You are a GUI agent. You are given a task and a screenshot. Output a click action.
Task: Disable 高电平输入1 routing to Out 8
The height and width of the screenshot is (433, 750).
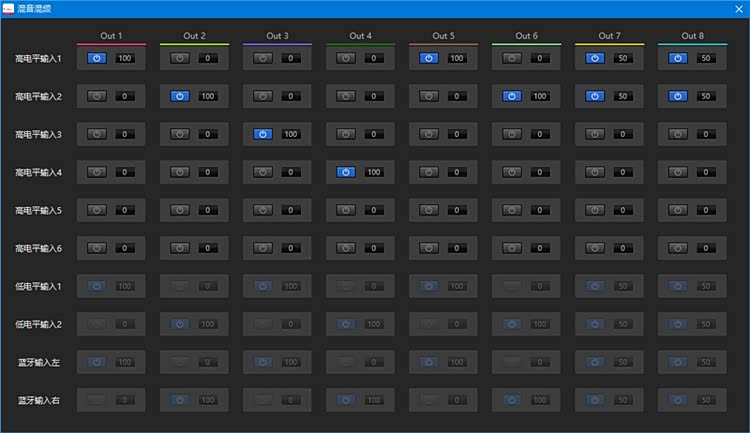pyautogui.click(x=678, y=59)
